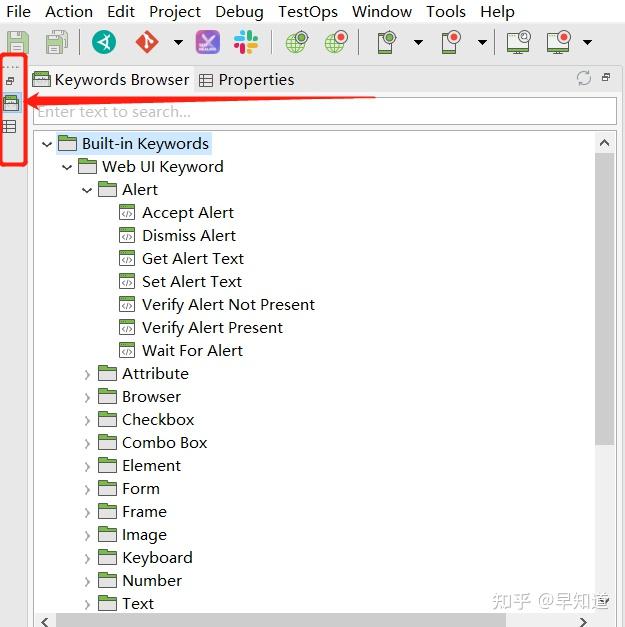Open the Spy Mobile dropdown arrow
This screenshot has height=627, width=625.
point(418,42)
